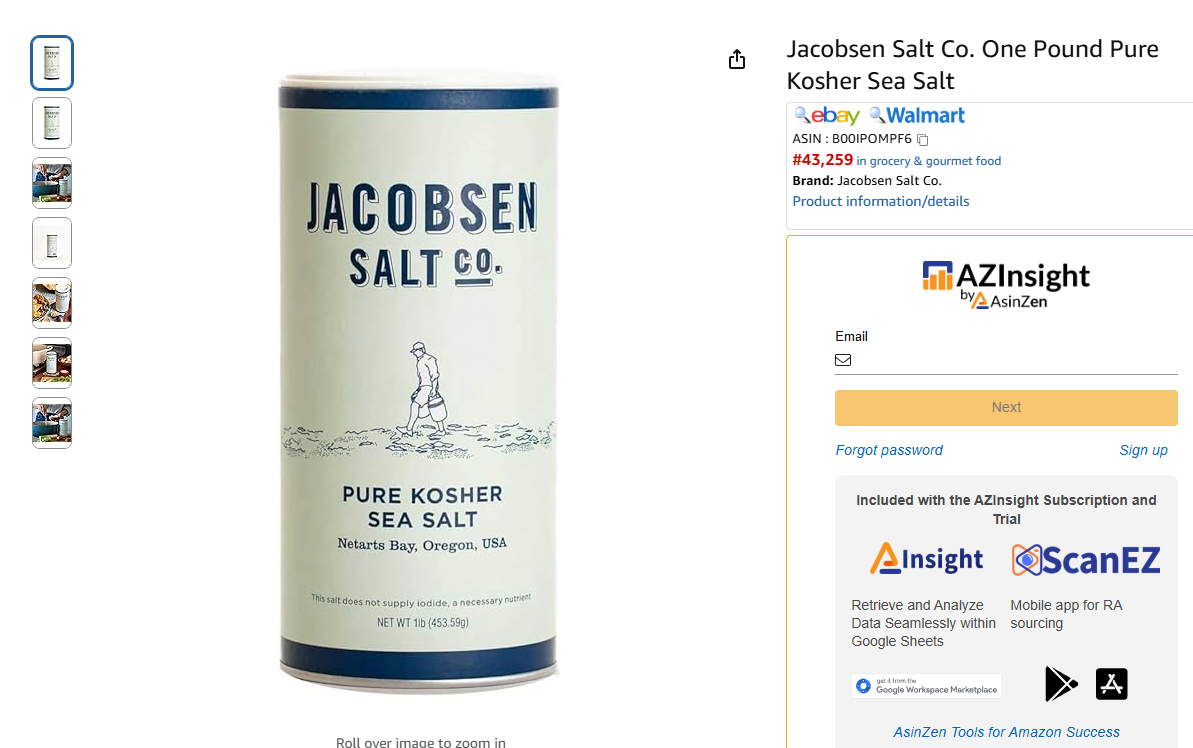Search this product on Walmart
The image size is (1193, 748).
tap(917, 116)
